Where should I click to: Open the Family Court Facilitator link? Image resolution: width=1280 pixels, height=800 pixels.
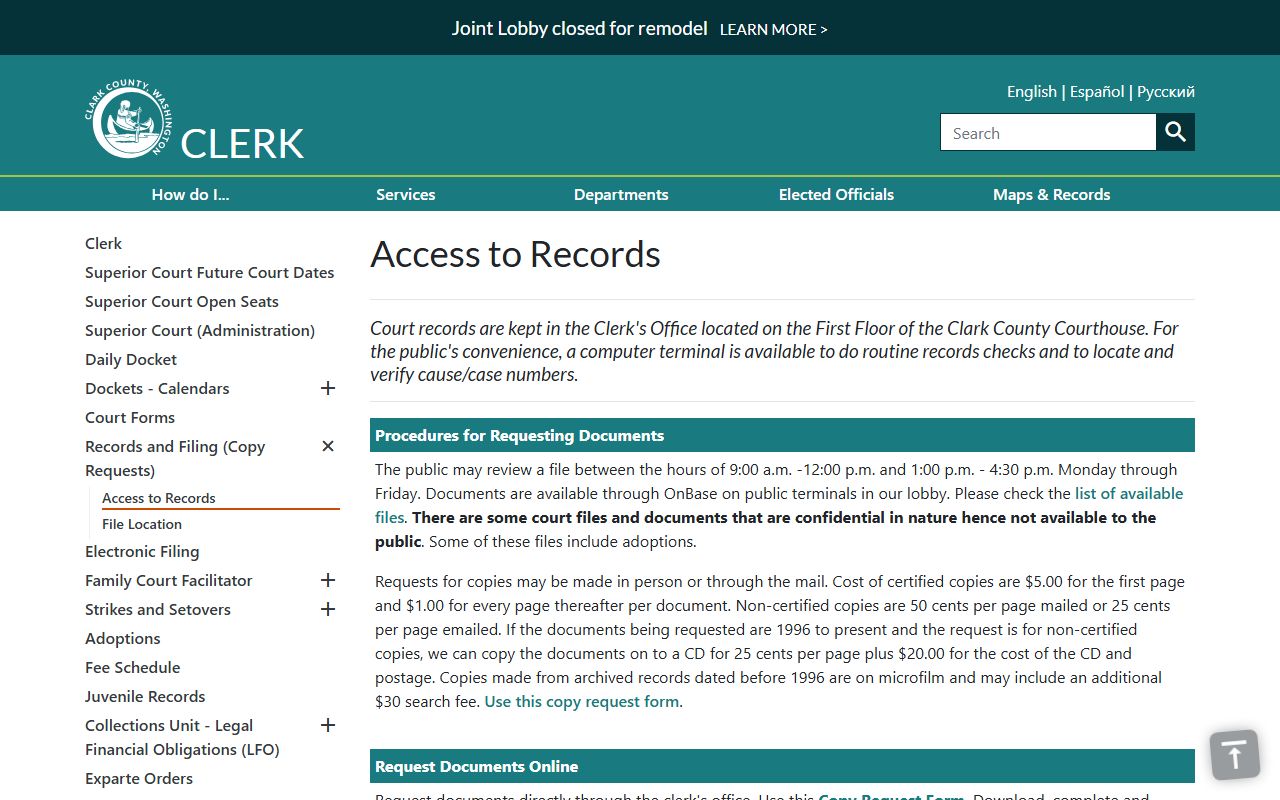(x=169, y=580)
